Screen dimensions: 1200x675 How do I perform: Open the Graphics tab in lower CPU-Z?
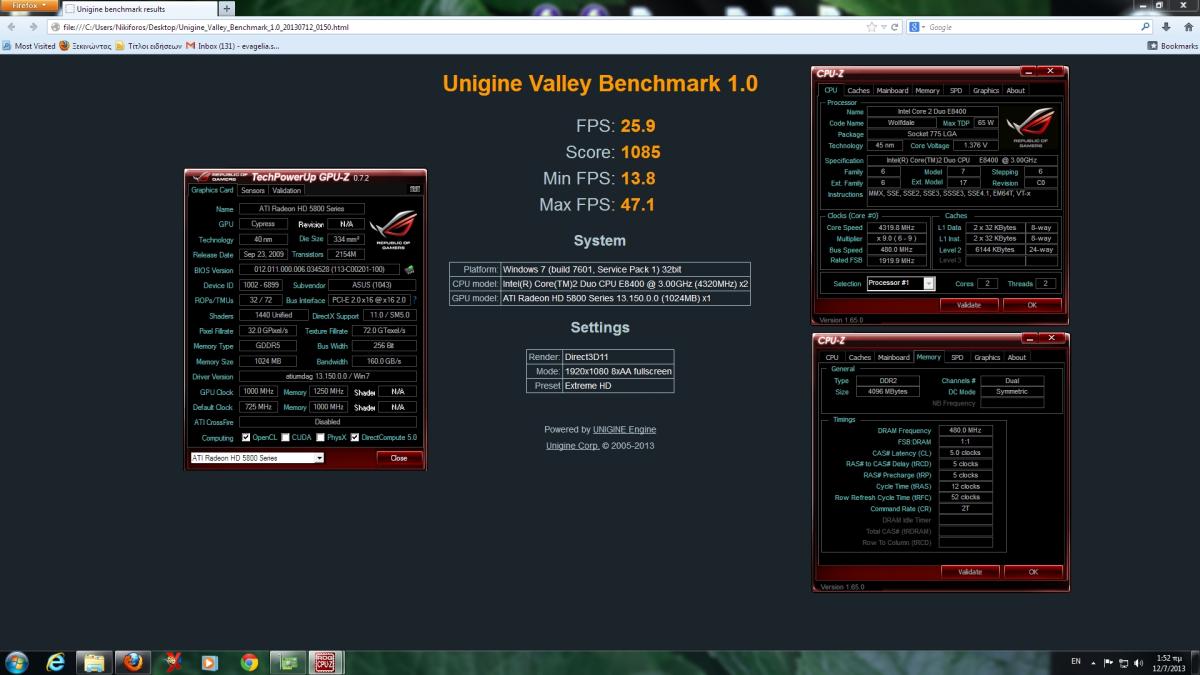coord(987,357)
